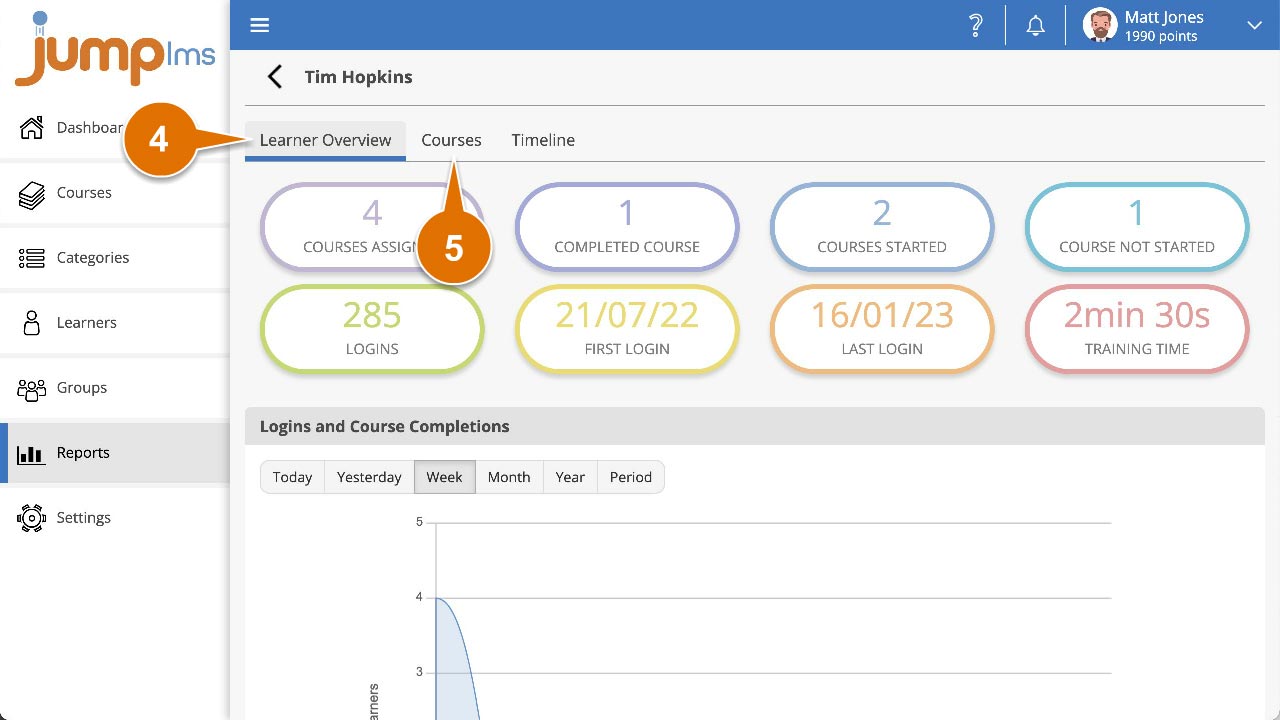Click the Completed Course stat card
Screen dimensions: 1280x720
627,227
